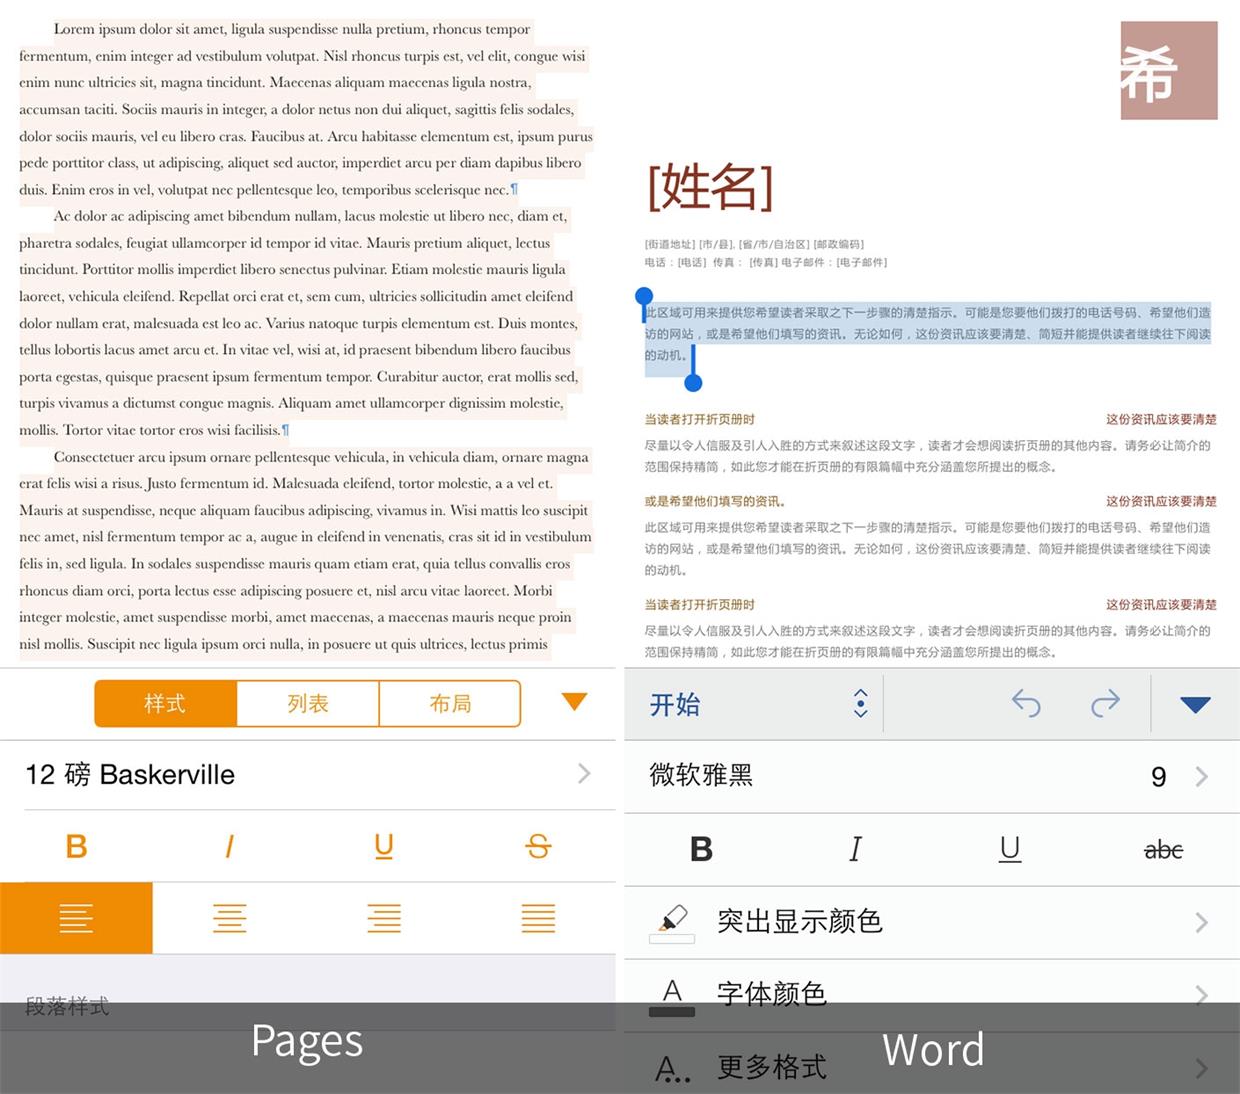The height and width of the screenshot is (1094, 1240).
Task: Switch to the 列表 tab in Pages
Action: [307, 703]
